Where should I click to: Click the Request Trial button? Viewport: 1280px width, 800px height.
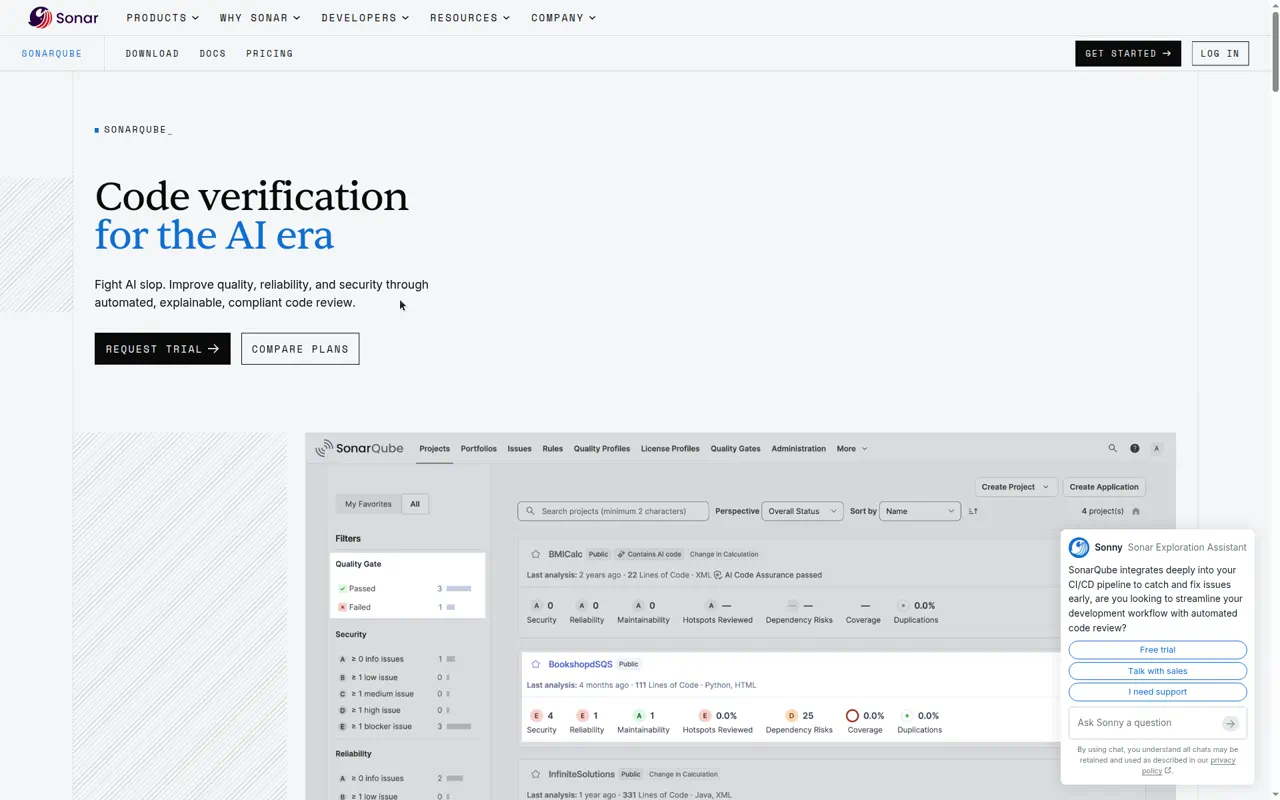[x=162, y=349]
